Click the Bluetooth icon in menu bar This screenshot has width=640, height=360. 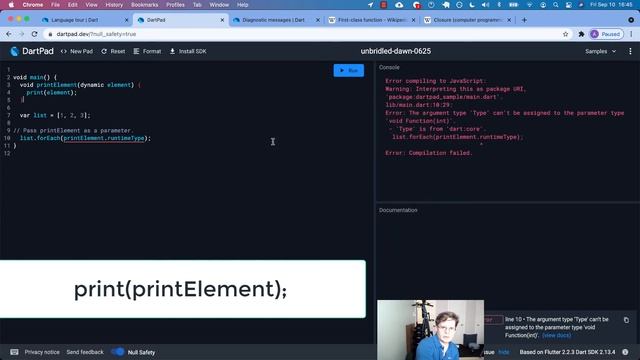[499, 5]
